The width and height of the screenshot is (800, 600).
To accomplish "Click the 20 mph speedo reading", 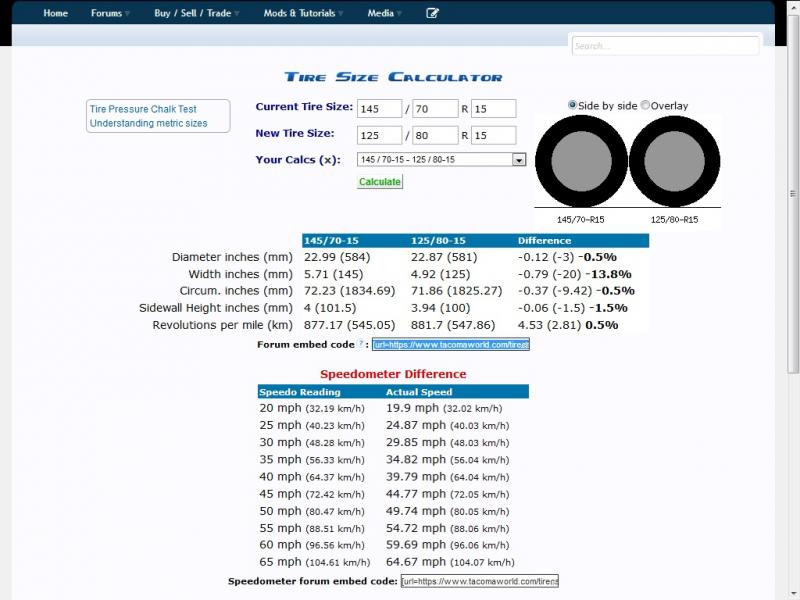I will (x=312, y=408).
